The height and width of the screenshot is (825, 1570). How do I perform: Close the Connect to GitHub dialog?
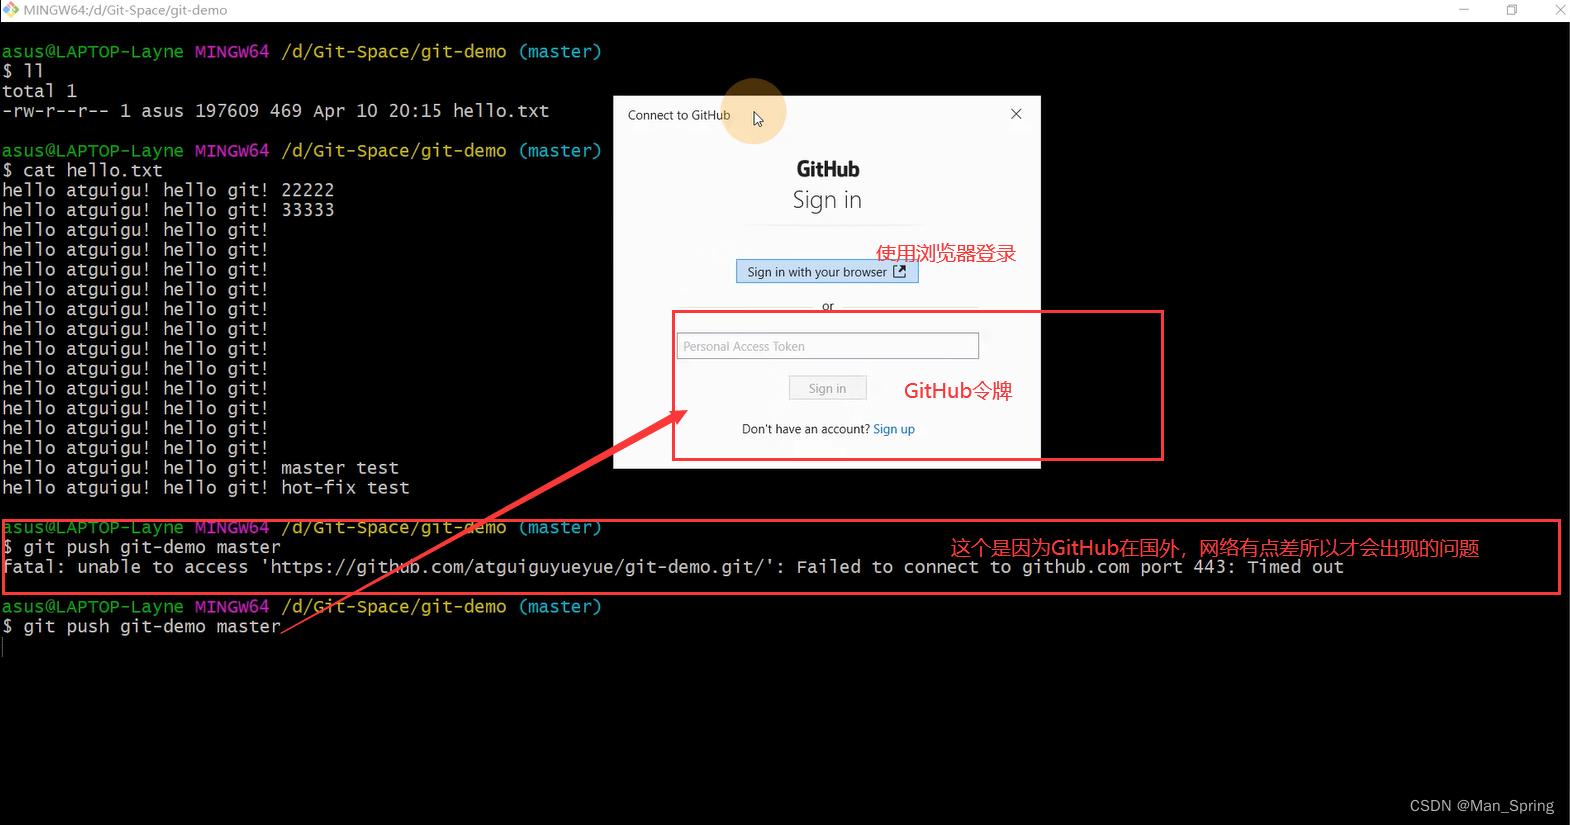coord(1016,114)
